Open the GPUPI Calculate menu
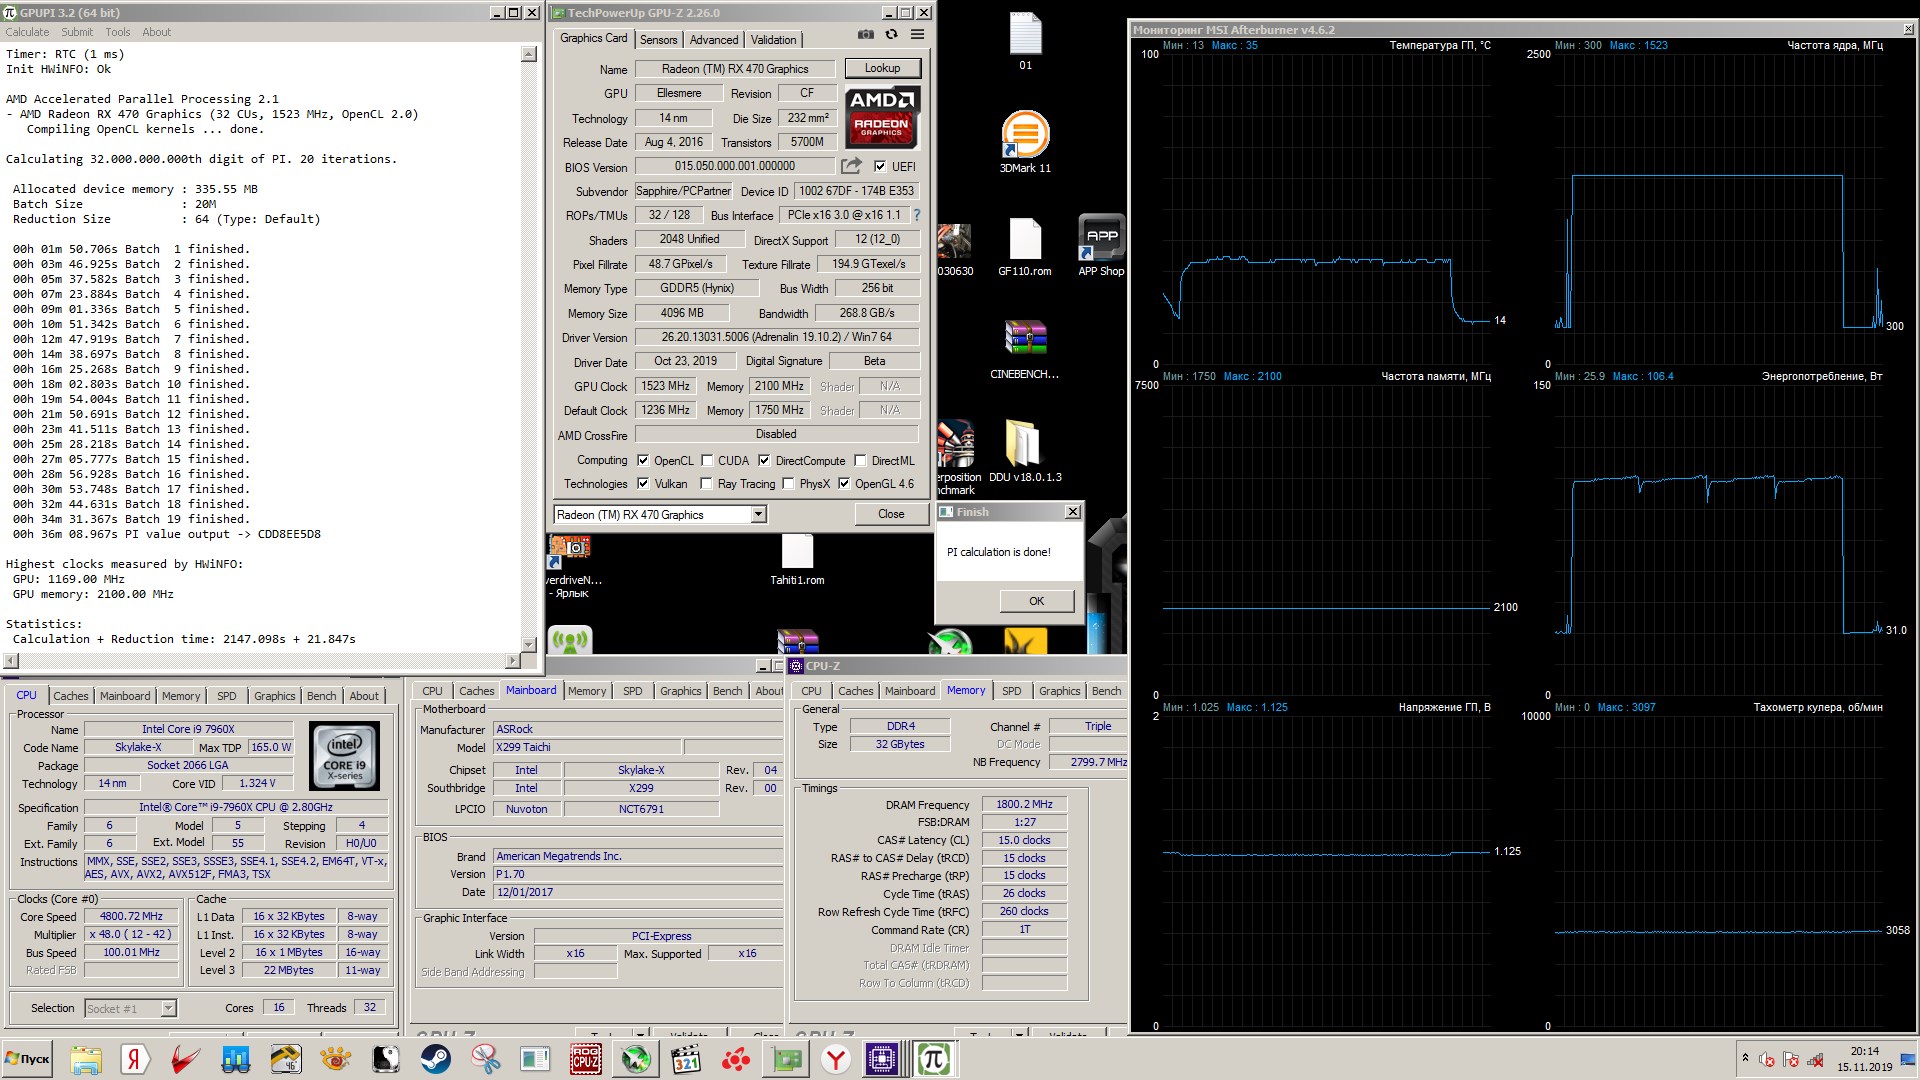Viewport: 1920px width, 1080px height. pyautogui.click(x=27, y=32)
